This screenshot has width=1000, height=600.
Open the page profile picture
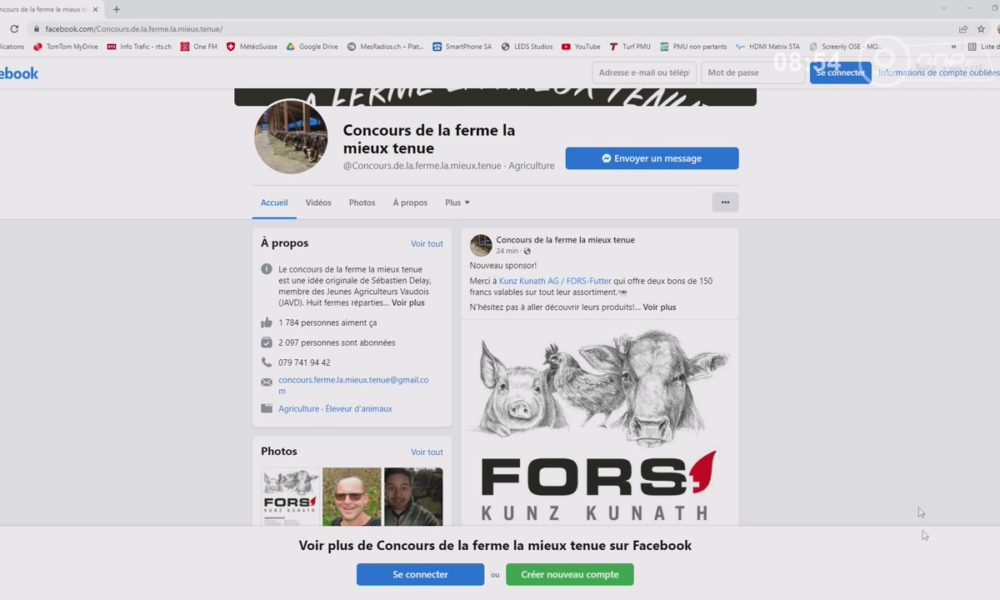click(x=291, y=136)
